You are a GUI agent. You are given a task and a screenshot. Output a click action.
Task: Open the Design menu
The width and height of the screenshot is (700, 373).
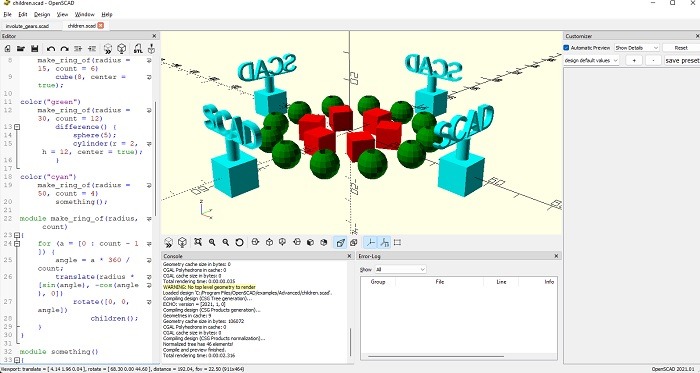tap(42, 14)
